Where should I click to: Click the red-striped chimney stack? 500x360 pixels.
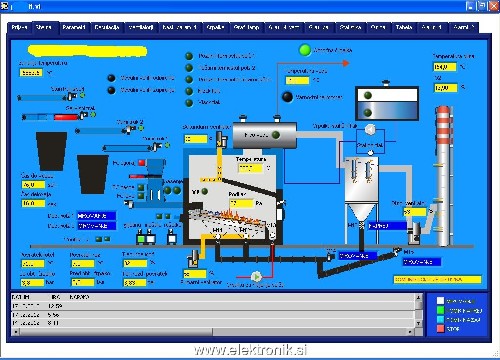point(444,176)
